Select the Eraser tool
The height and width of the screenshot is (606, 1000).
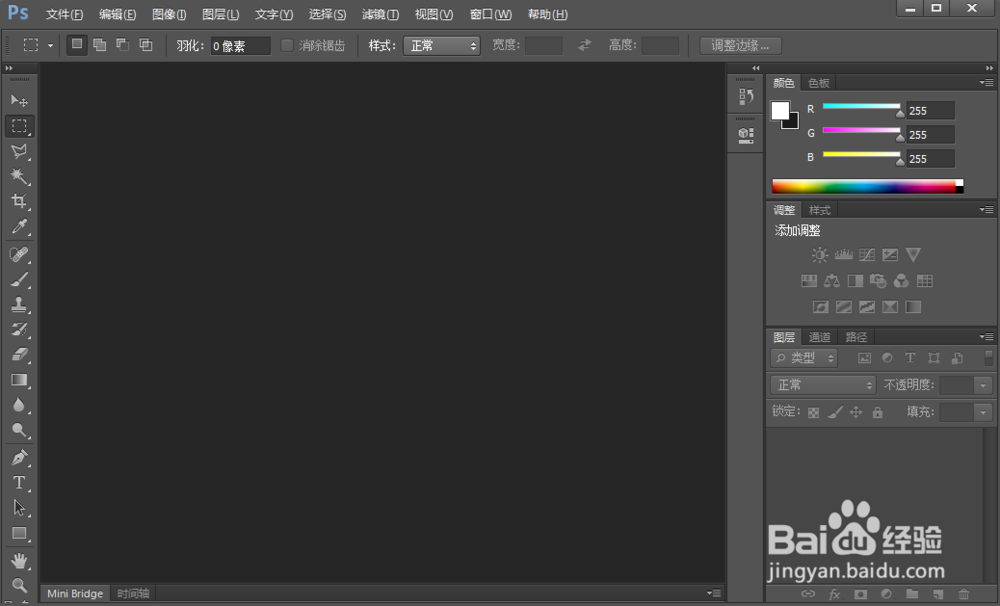pos(19,355)
